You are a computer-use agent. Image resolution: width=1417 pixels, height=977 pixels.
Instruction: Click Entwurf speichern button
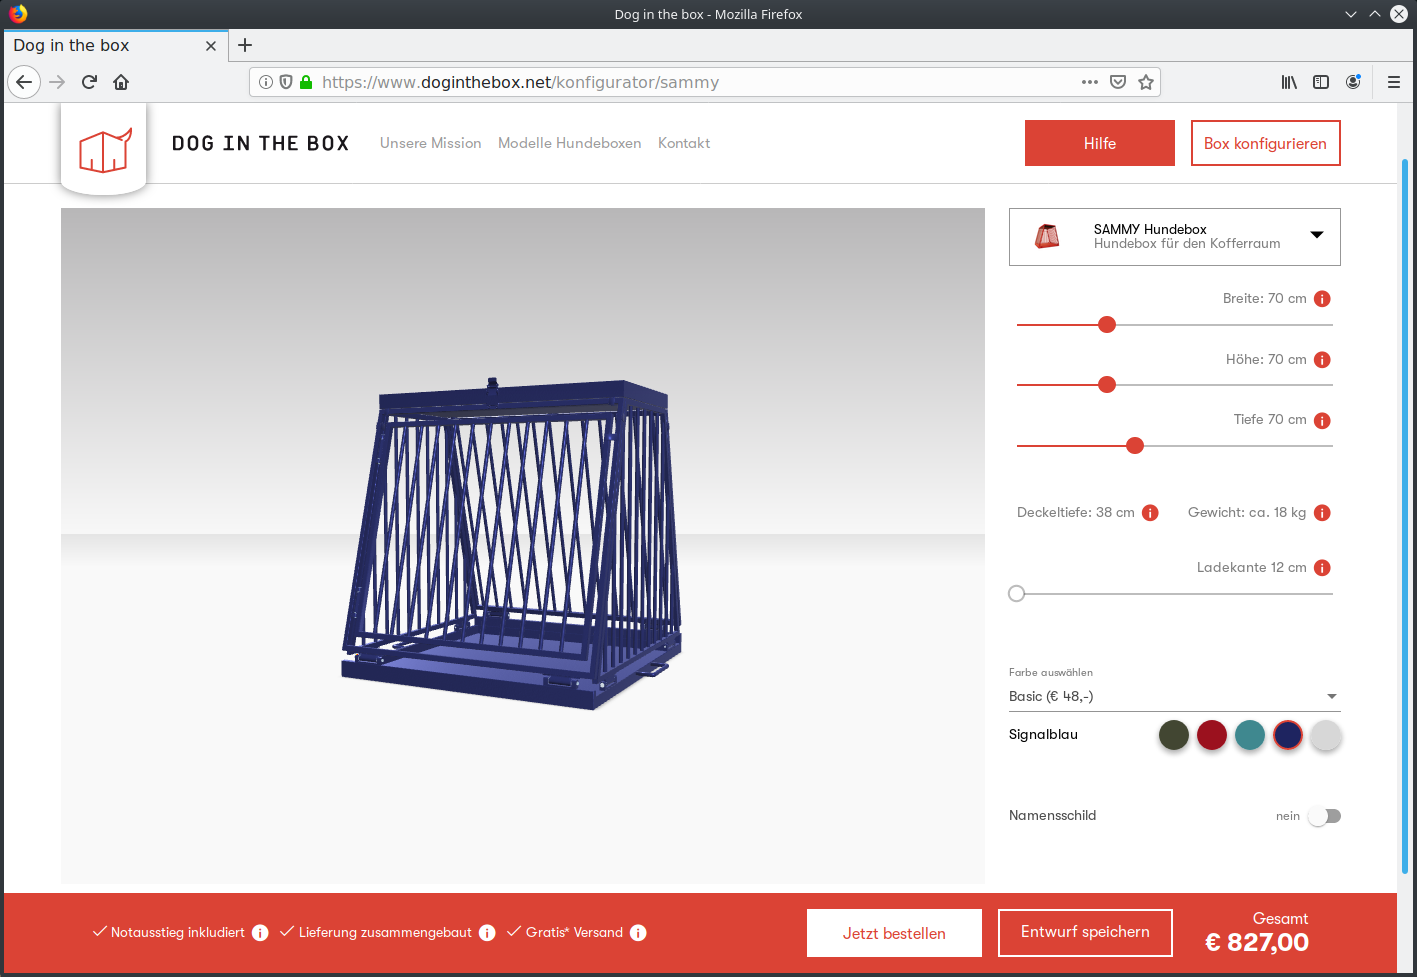[1085, 933]
